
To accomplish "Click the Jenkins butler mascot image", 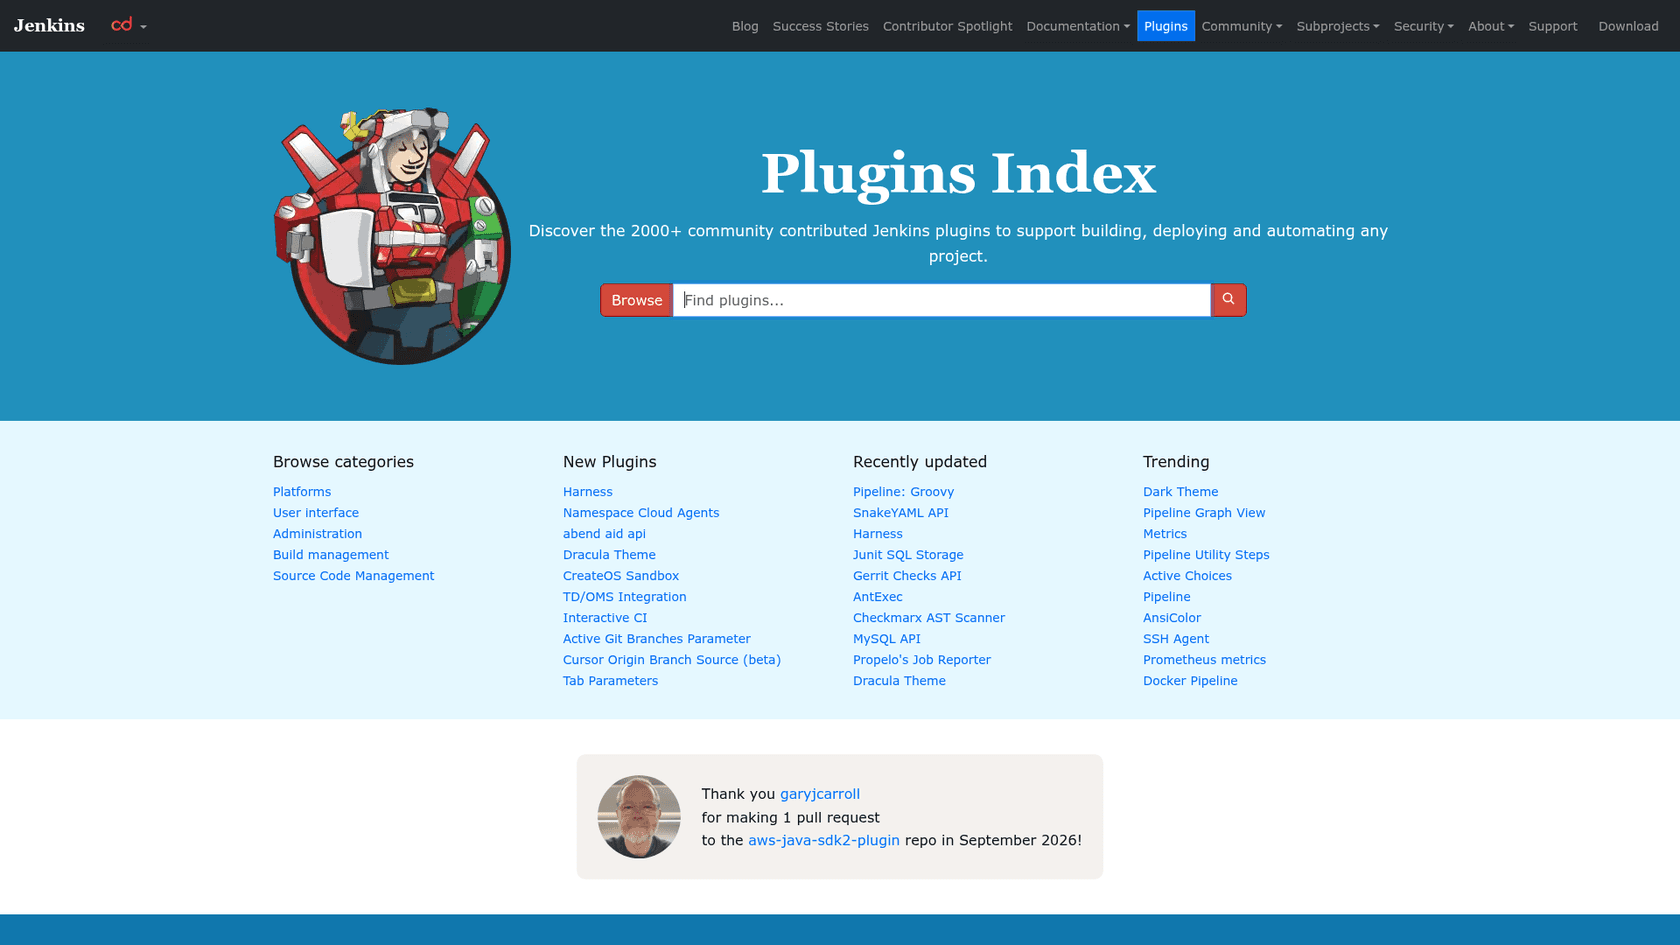I will (393, 236).
